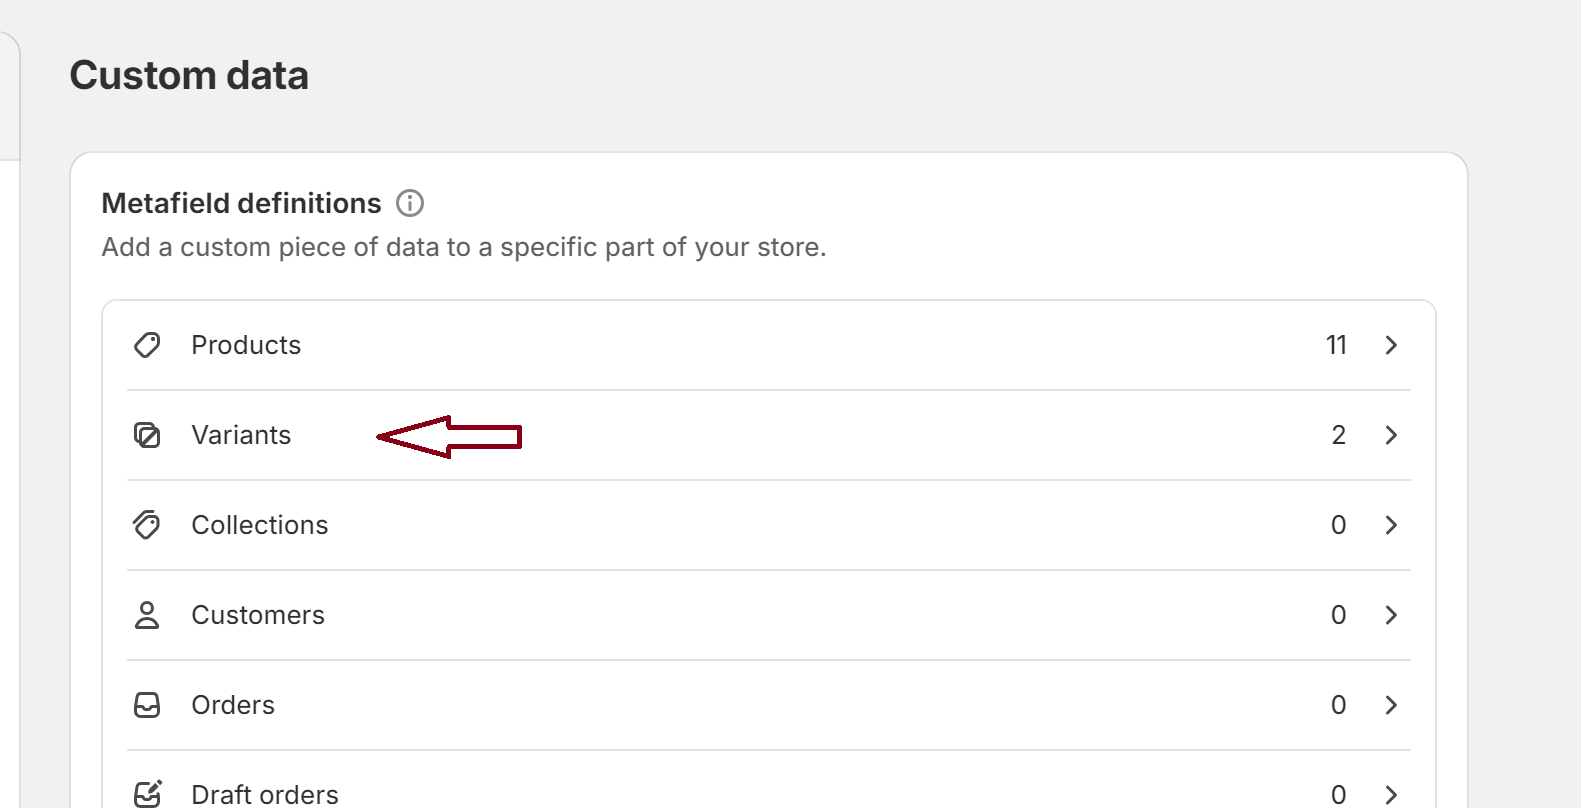Click the Products tag icon
The image size is (1581, 808).
(x=147, y=345)
